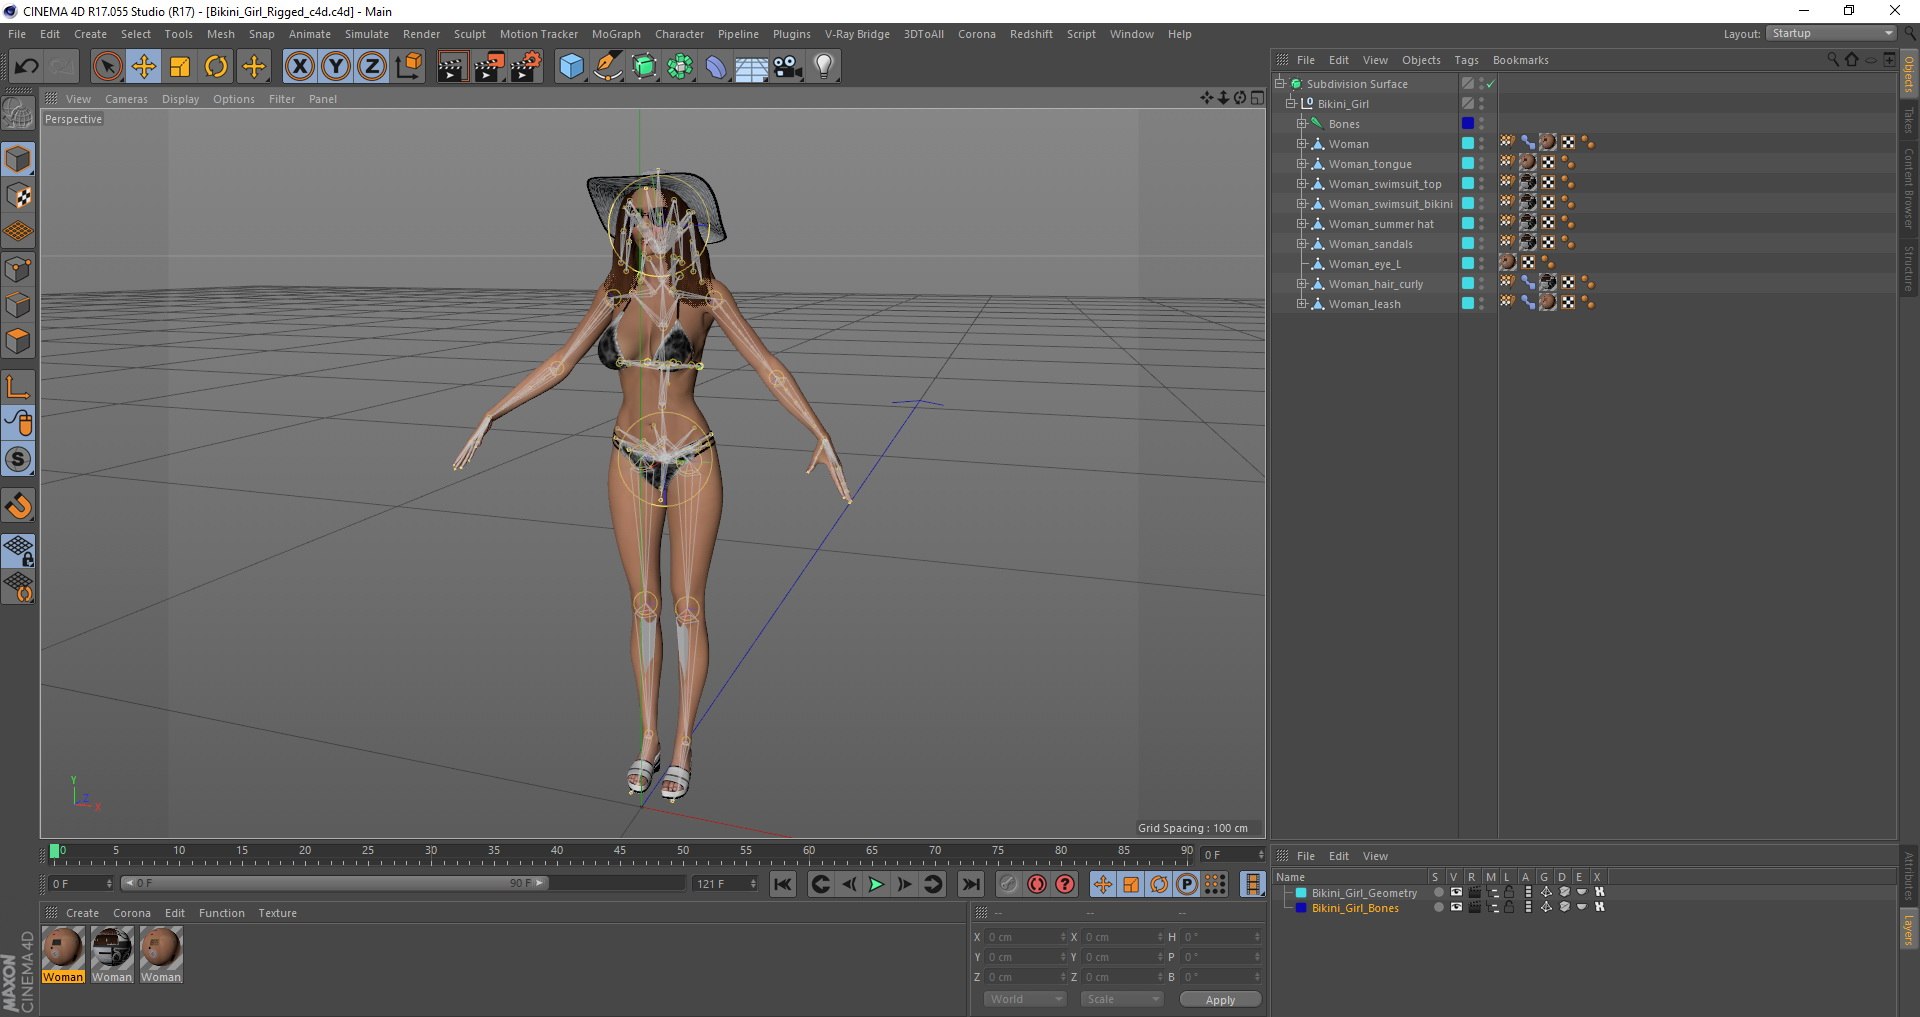This screenshot has width=1920, height=1017.
Task: Add a Cube primitive object
Action: [x=571, y=66]
